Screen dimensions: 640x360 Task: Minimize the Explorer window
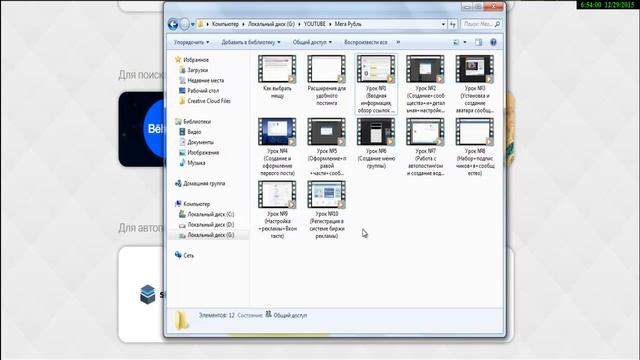(467, 6)
